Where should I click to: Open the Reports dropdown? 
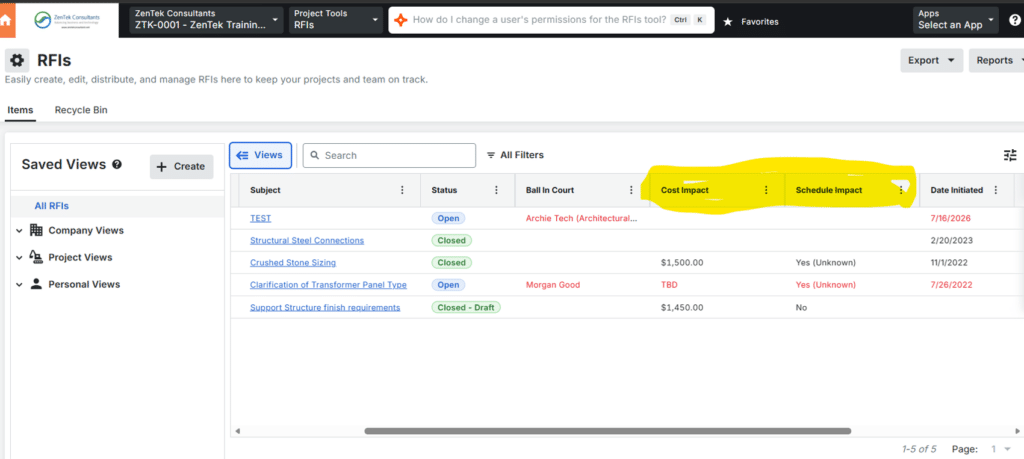pyautogui.click(x=996, y=60)
